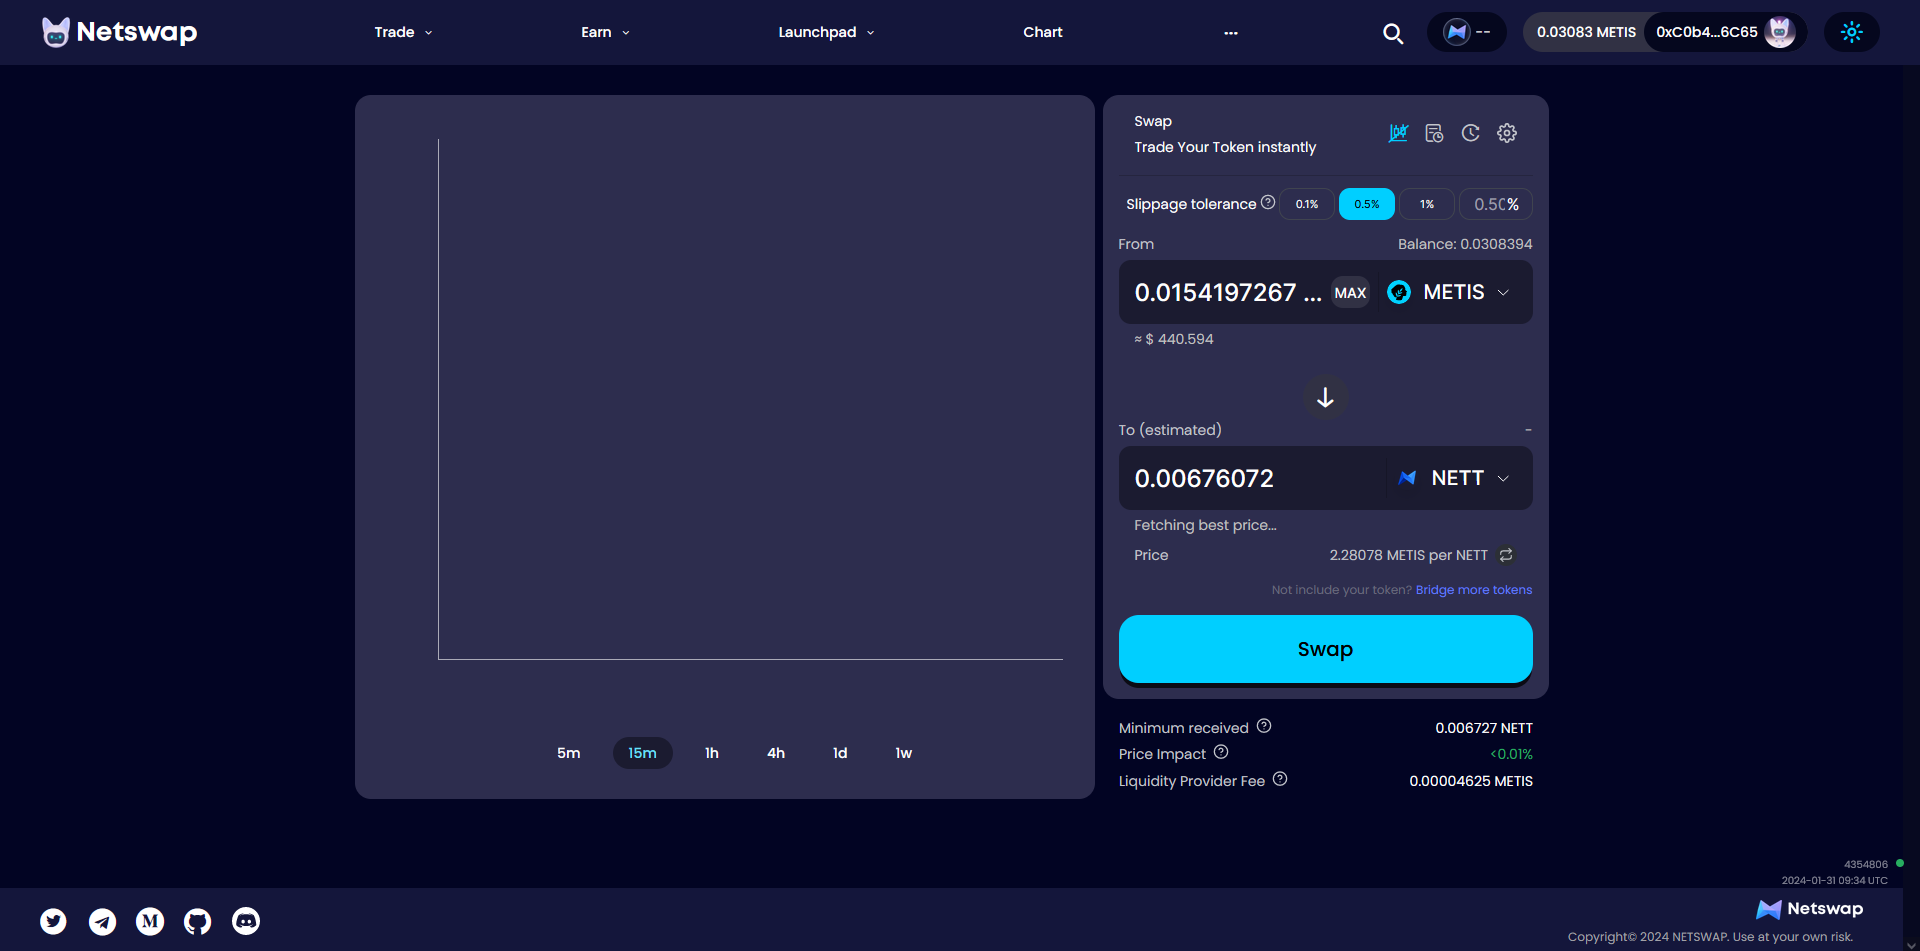Screen dimensions: 1920x951
Task: Switch token direction with the down arrow
Action: click(x=1325, y=398)
